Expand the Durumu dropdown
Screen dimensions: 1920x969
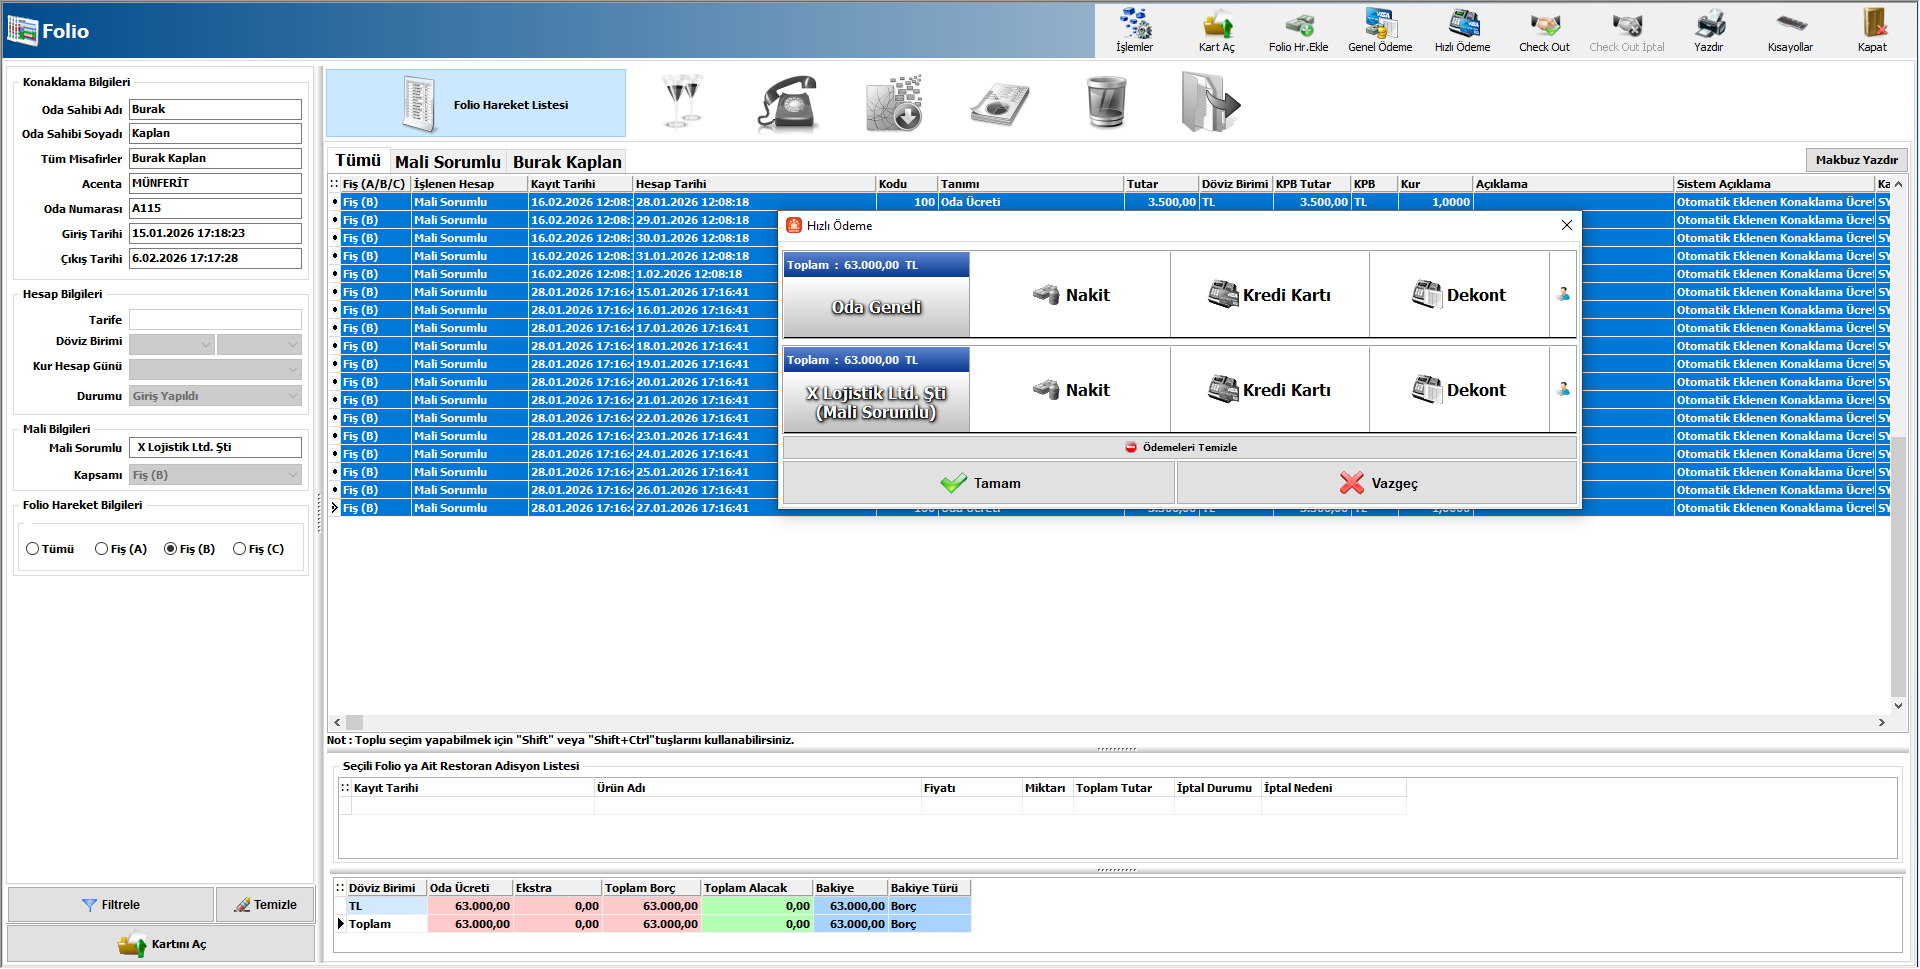pos(293,396)
